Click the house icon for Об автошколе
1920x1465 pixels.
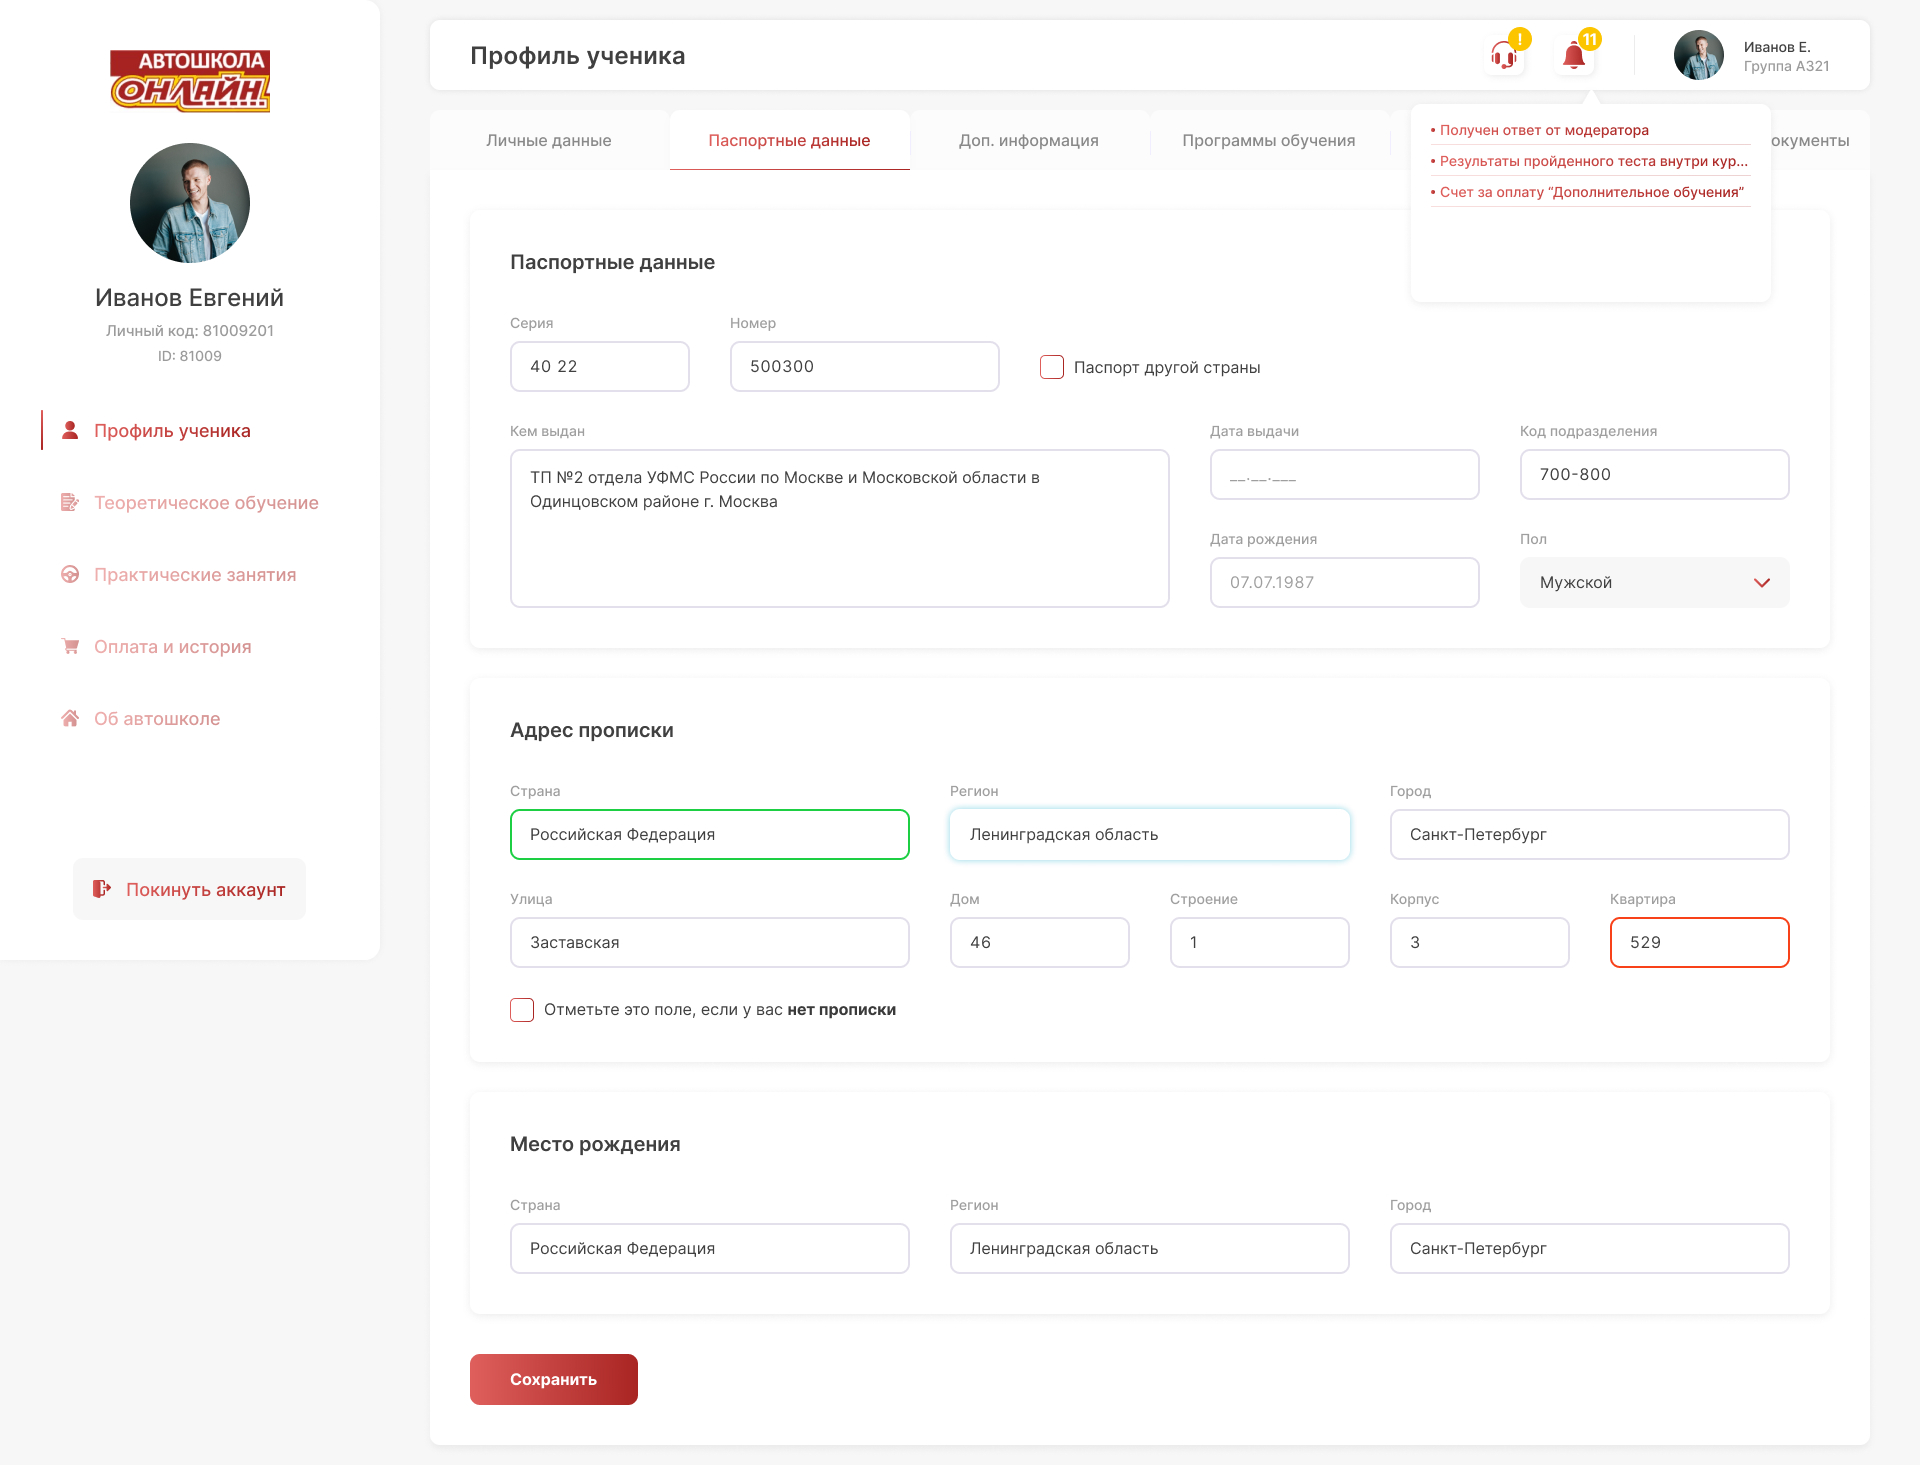[70, 718]
